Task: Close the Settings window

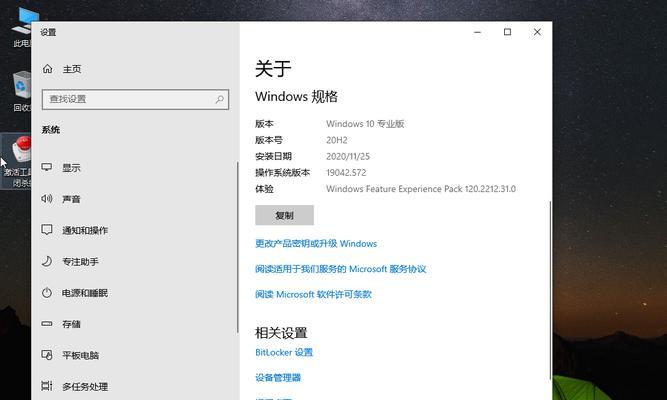Action: pyautogui.click(x=537, y=32)
